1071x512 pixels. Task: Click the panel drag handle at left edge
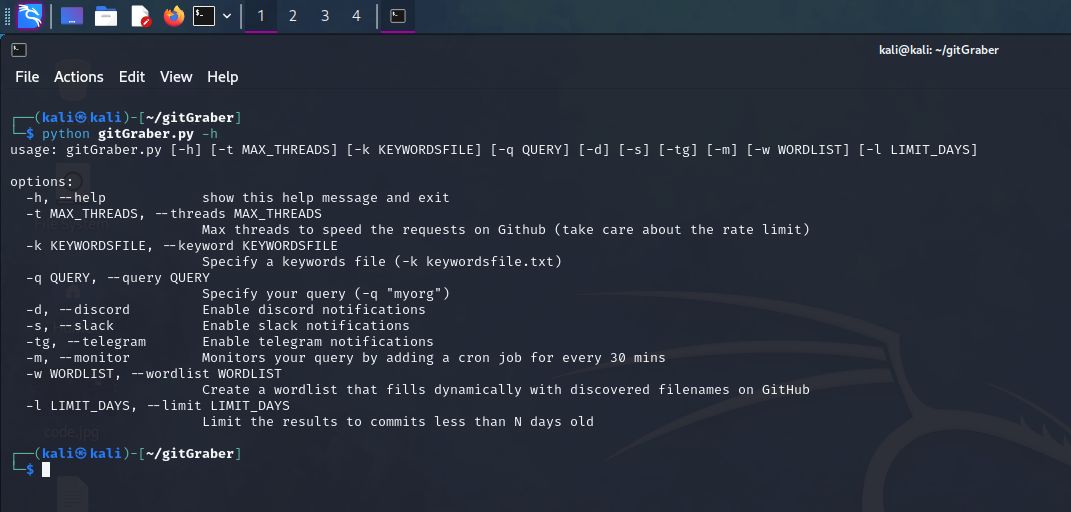8,16
